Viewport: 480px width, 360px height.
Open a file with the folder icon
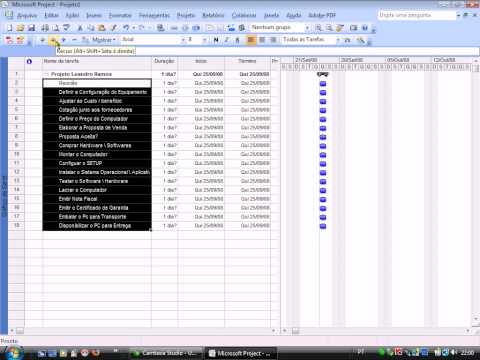pos(20,28)
